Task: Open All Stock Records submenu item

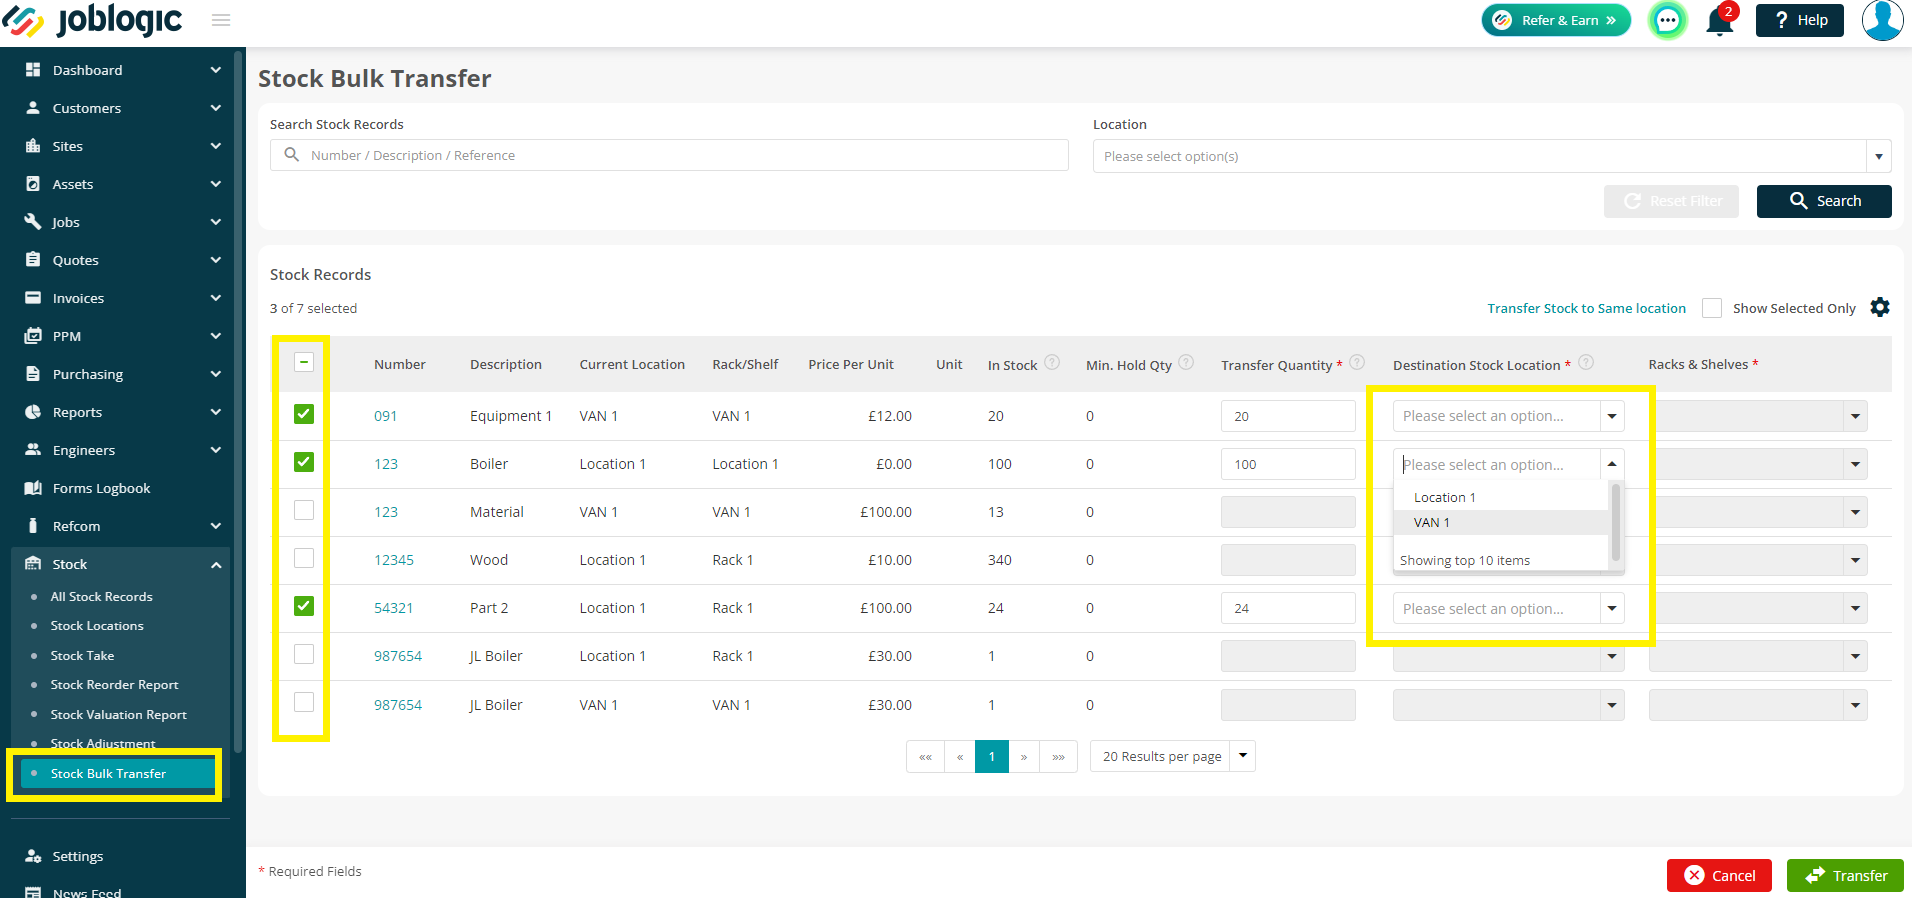Action: click(x=102, y=596)
